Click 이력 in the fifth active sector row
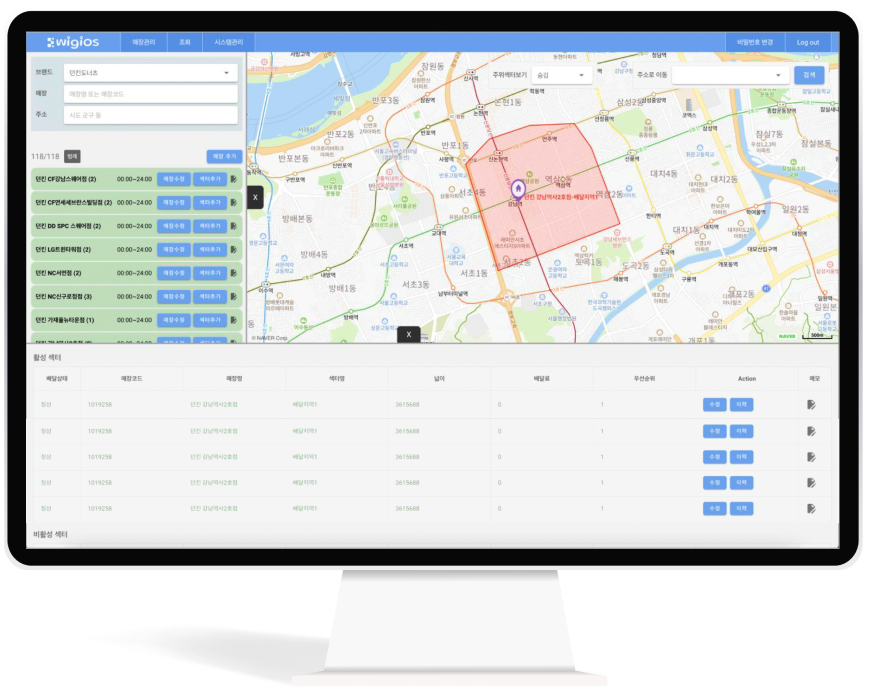Image resolution: width=869 pixels, height=689 pixels. (x=742, y=508)
